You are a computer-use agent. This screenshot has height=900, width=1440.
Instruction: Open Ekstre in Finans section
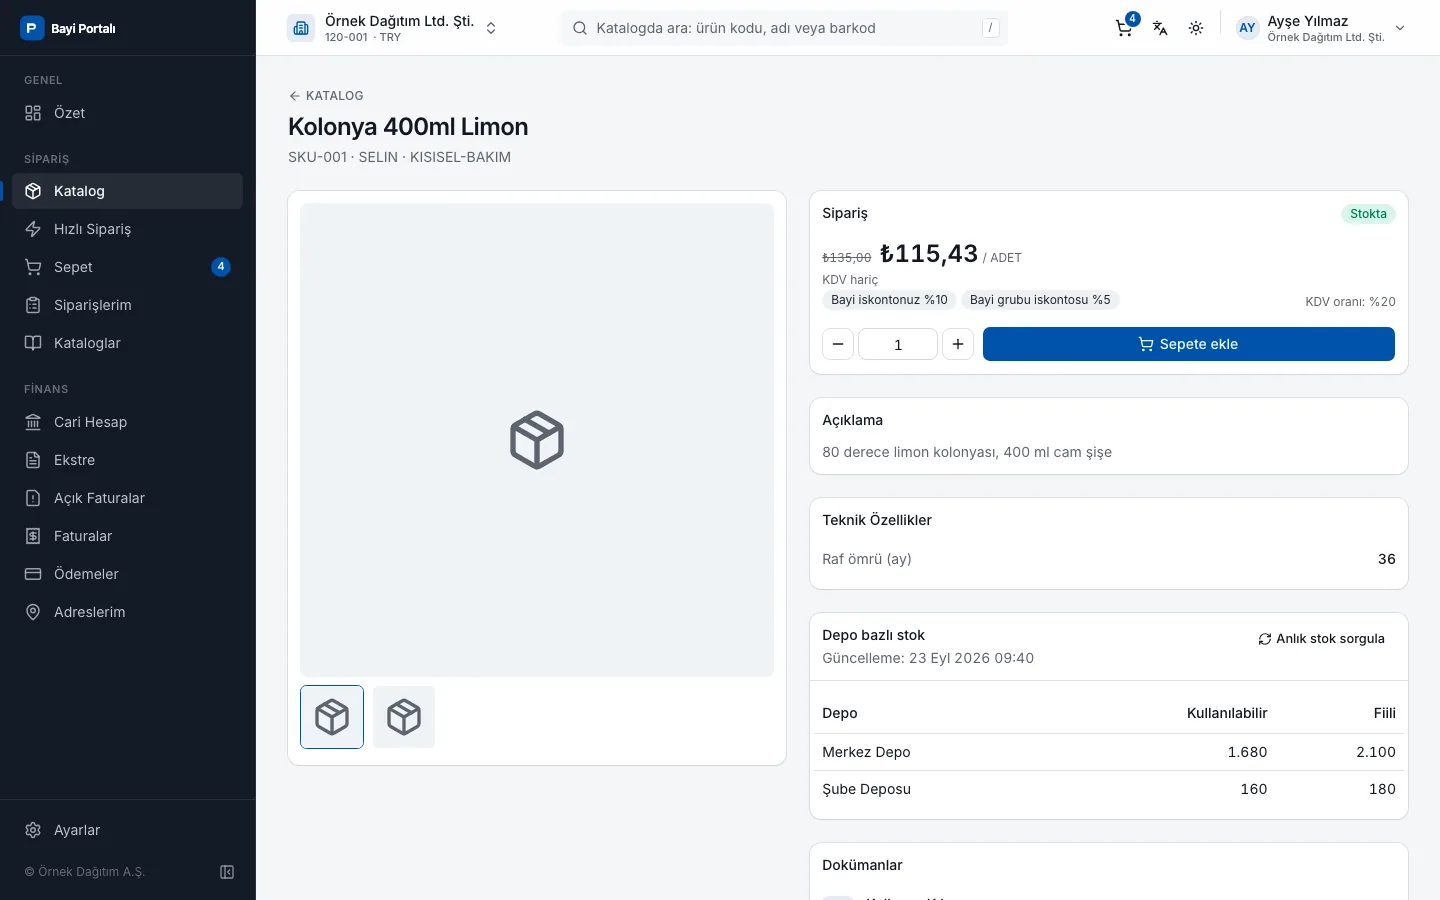127,460
